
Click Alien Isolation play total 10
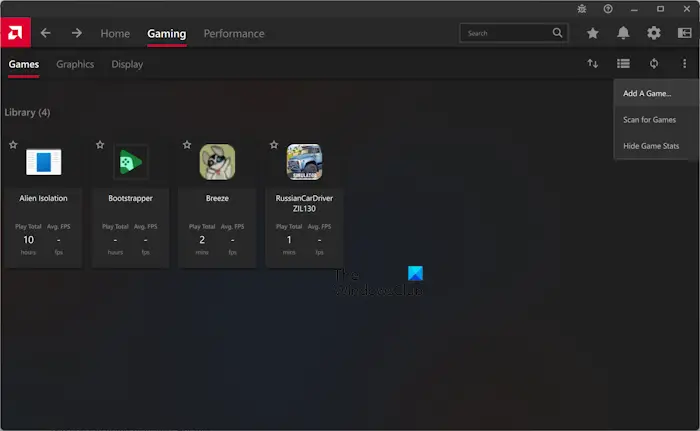(x=29, y=240)
